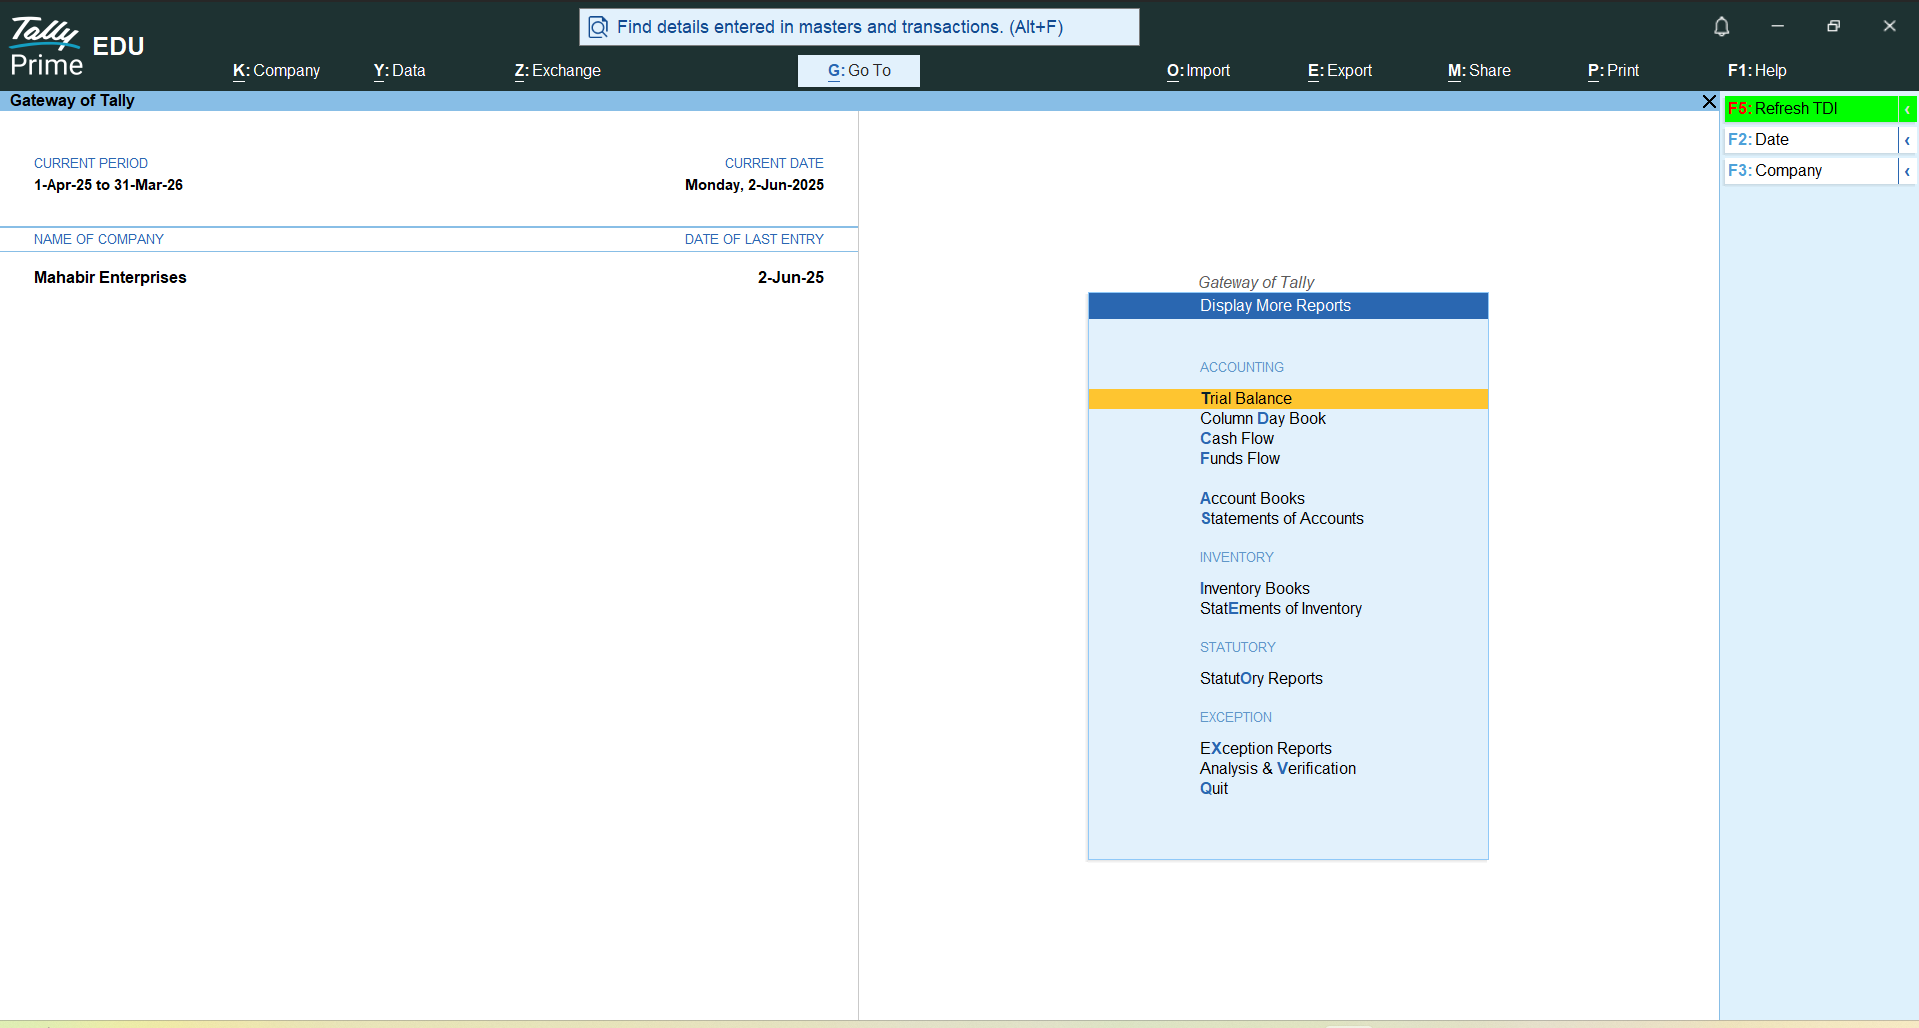Screen dimensions: 1919x1028
Task: Open the F1: Help menu
Action: (x=1757, y=71)
